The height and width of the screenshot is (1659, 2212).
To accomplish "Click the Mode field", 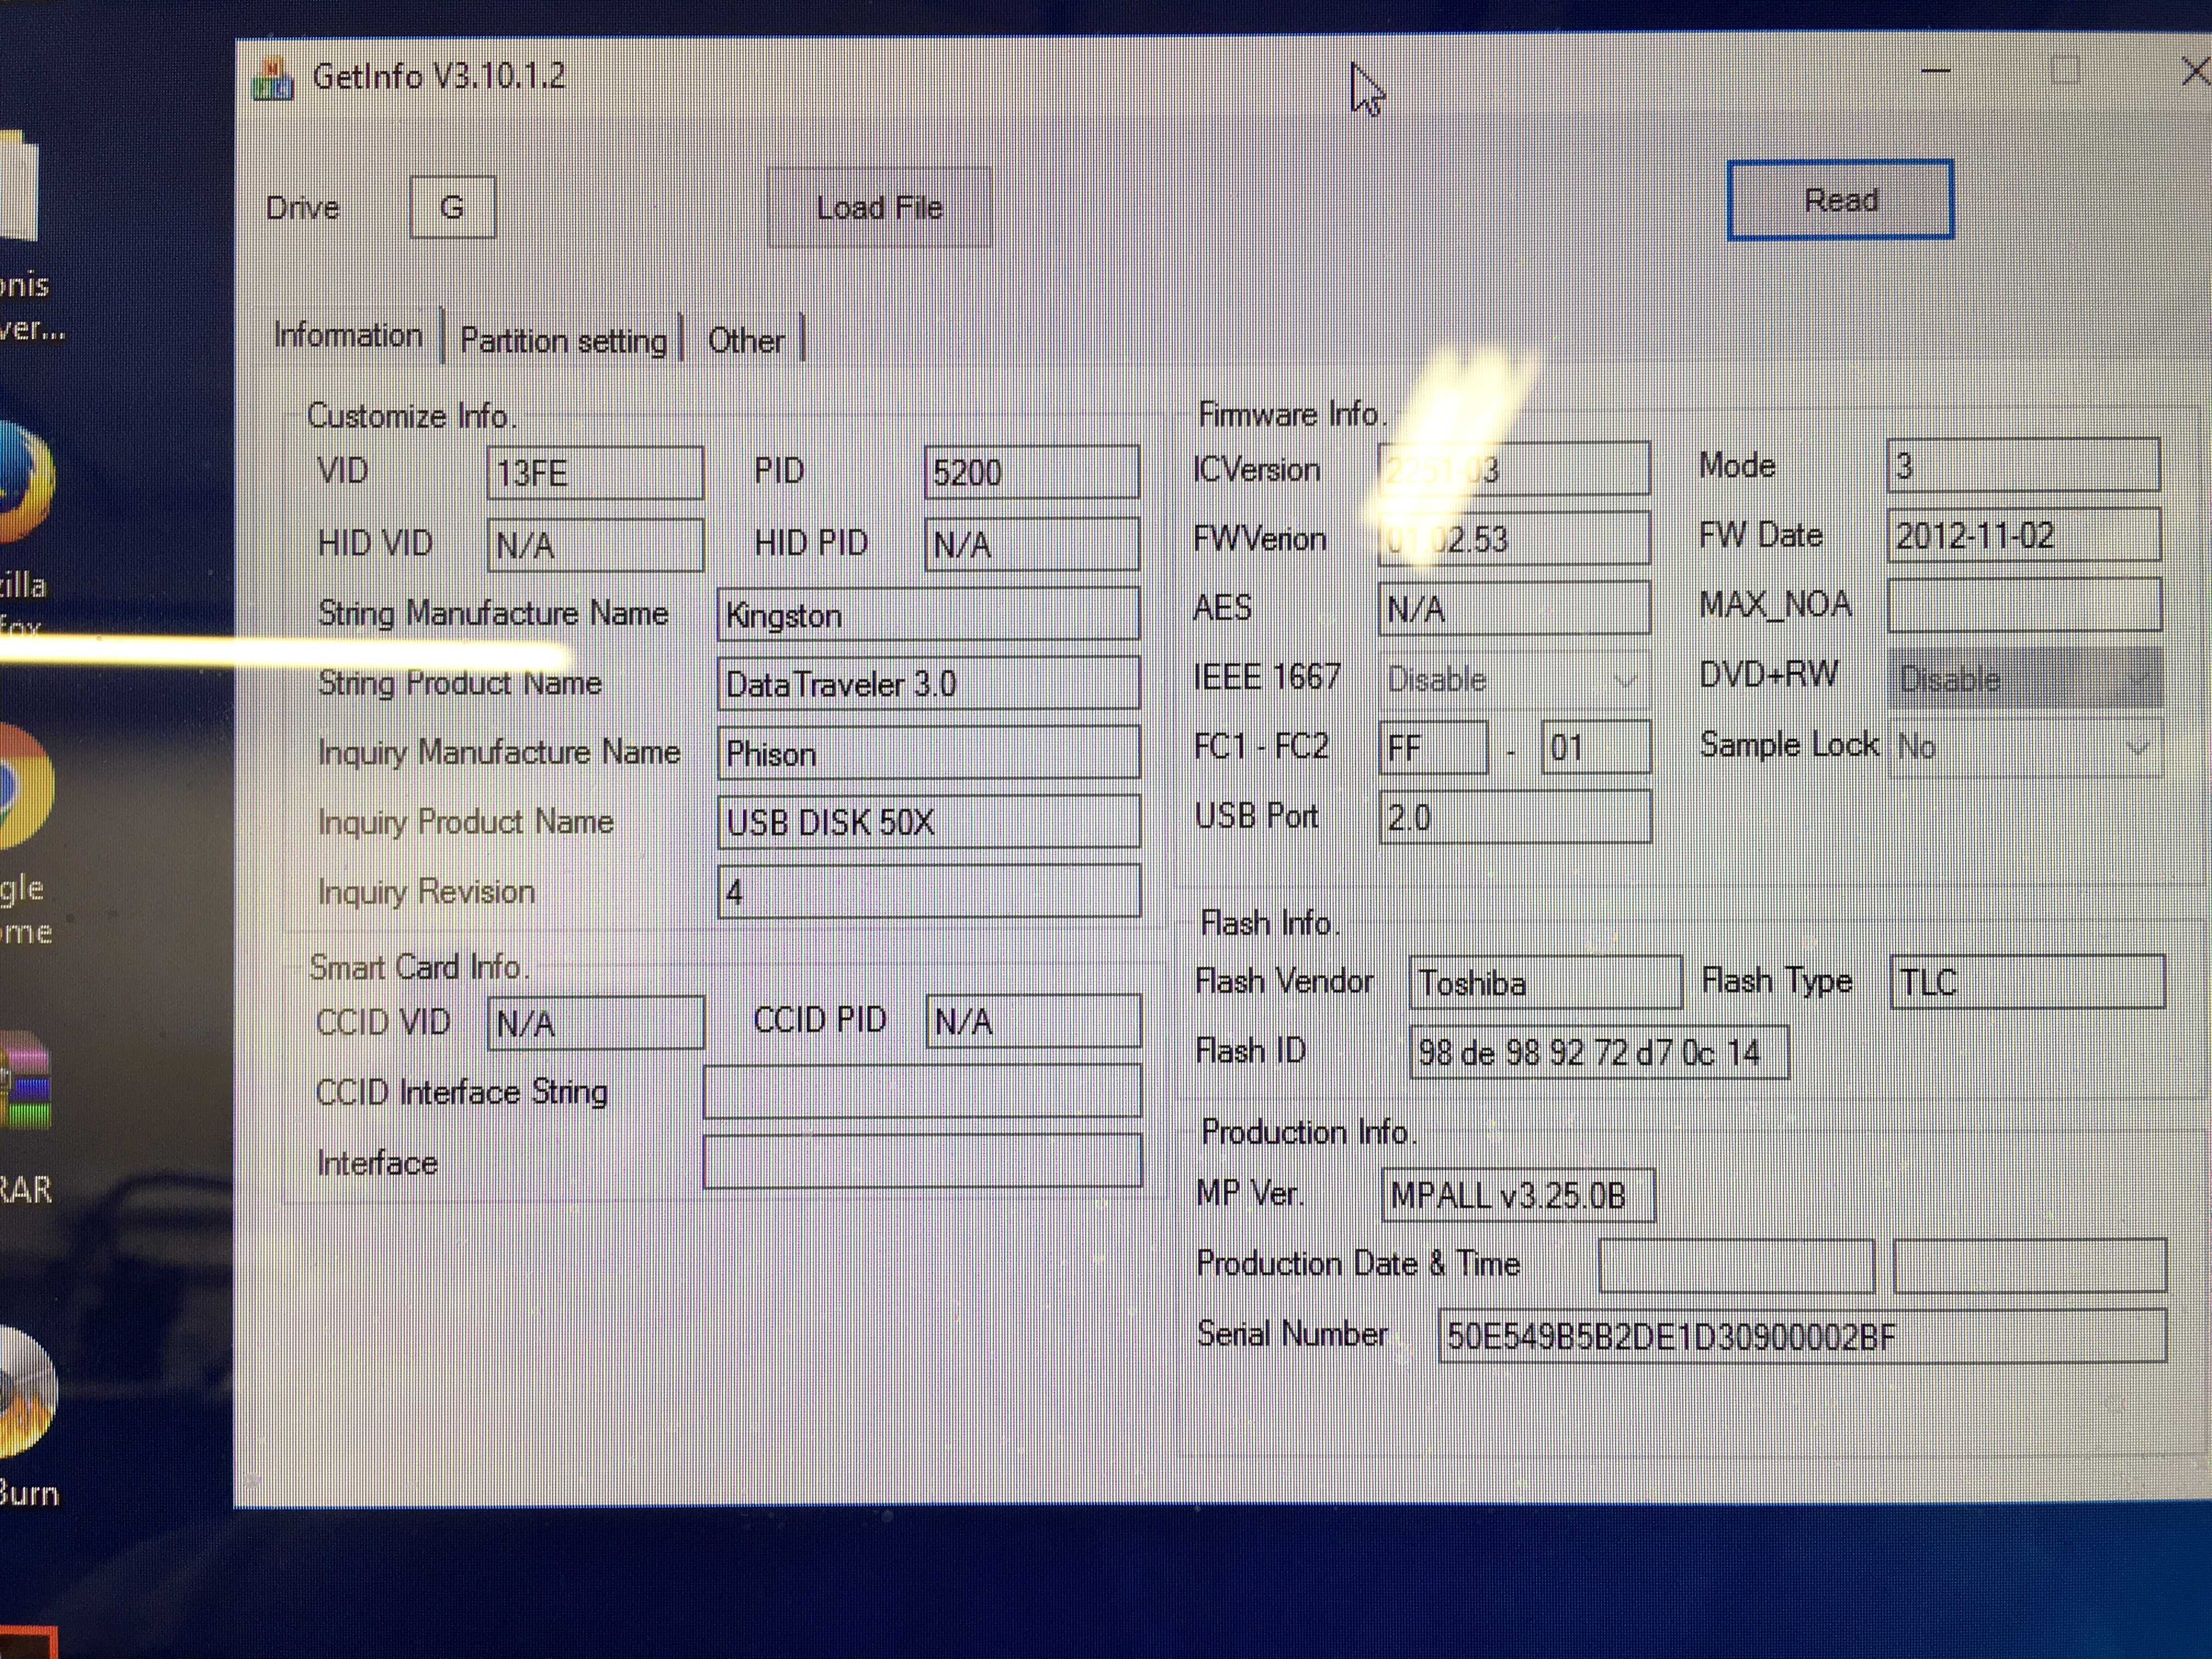I will click(2023, 465).
